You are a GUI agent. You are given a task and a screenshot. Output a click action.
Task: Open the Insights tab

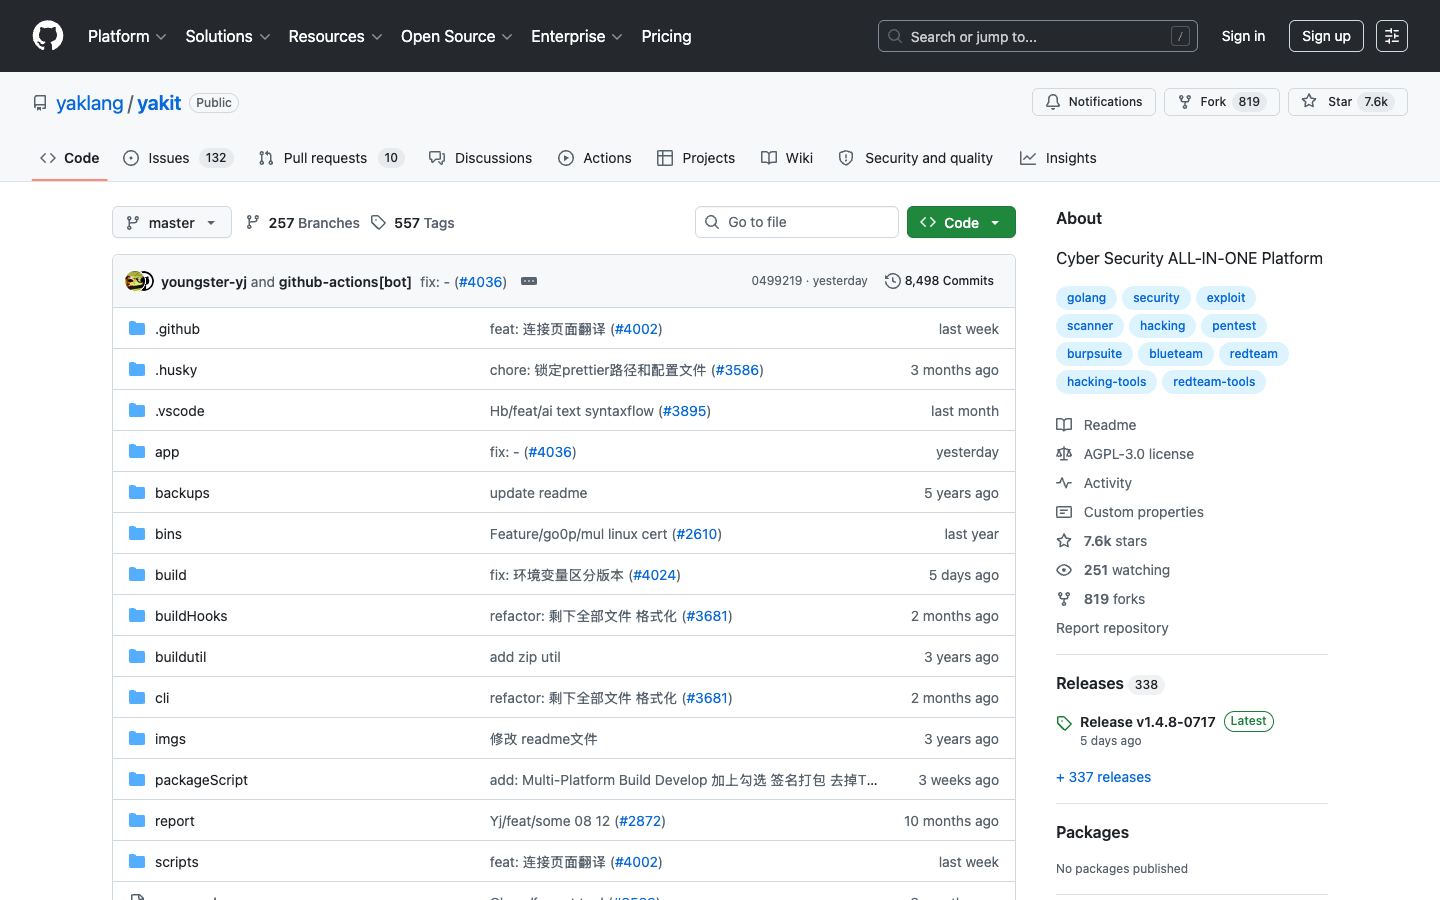tap(1058, 158)
